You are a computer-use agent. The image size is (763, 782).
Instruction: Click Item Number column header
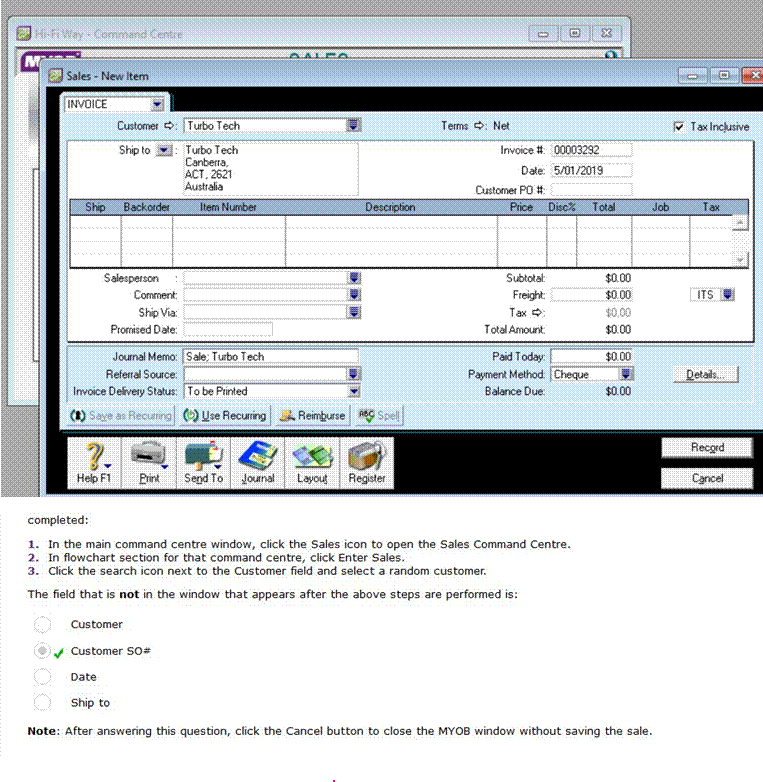228,207
